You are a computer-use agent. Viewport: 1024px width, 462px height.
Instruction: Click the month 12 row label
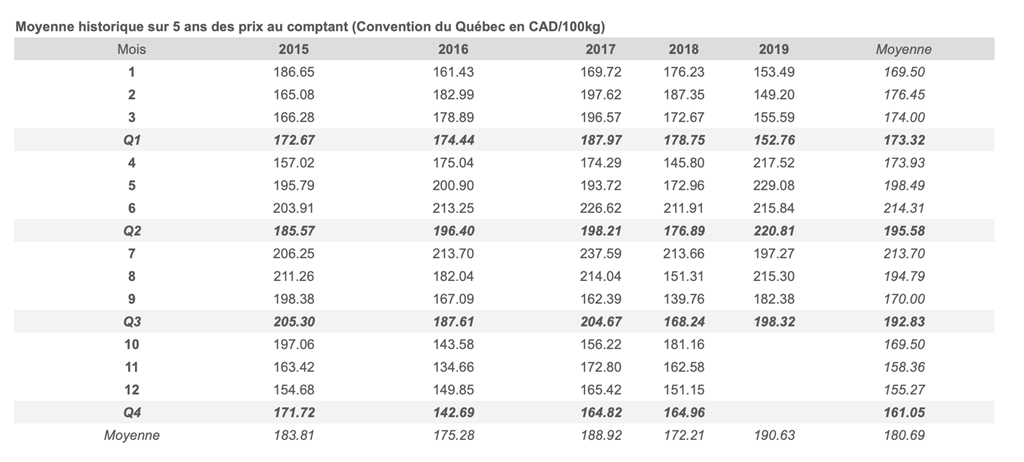pos(131,390)
